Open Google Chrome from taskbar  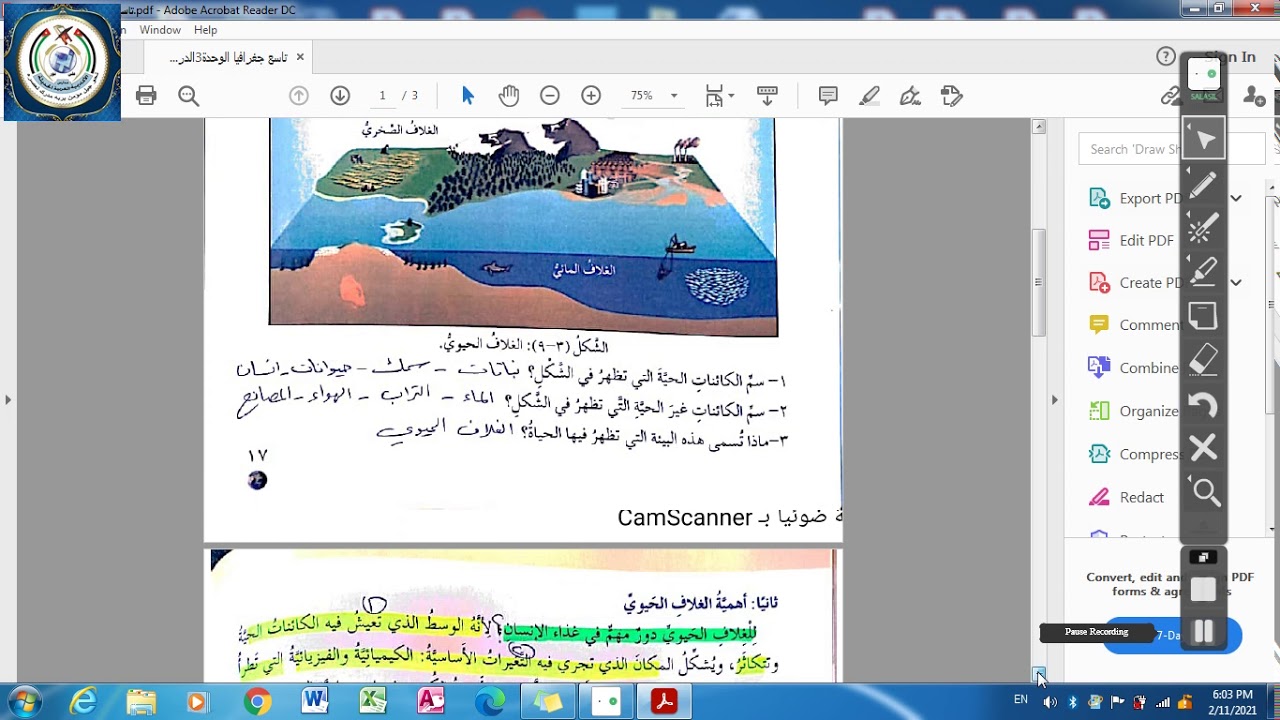pyautogui.click(x=257, y=702)
